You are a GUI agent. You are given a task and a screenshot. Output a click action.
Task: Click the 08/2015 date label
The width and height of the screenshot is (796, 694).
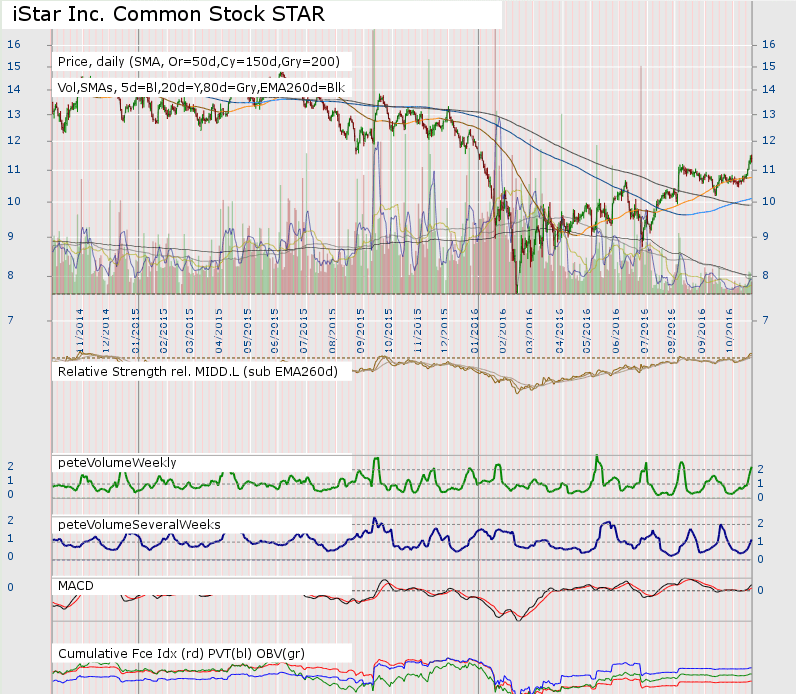pyautogui.click(x=333, y=331)
